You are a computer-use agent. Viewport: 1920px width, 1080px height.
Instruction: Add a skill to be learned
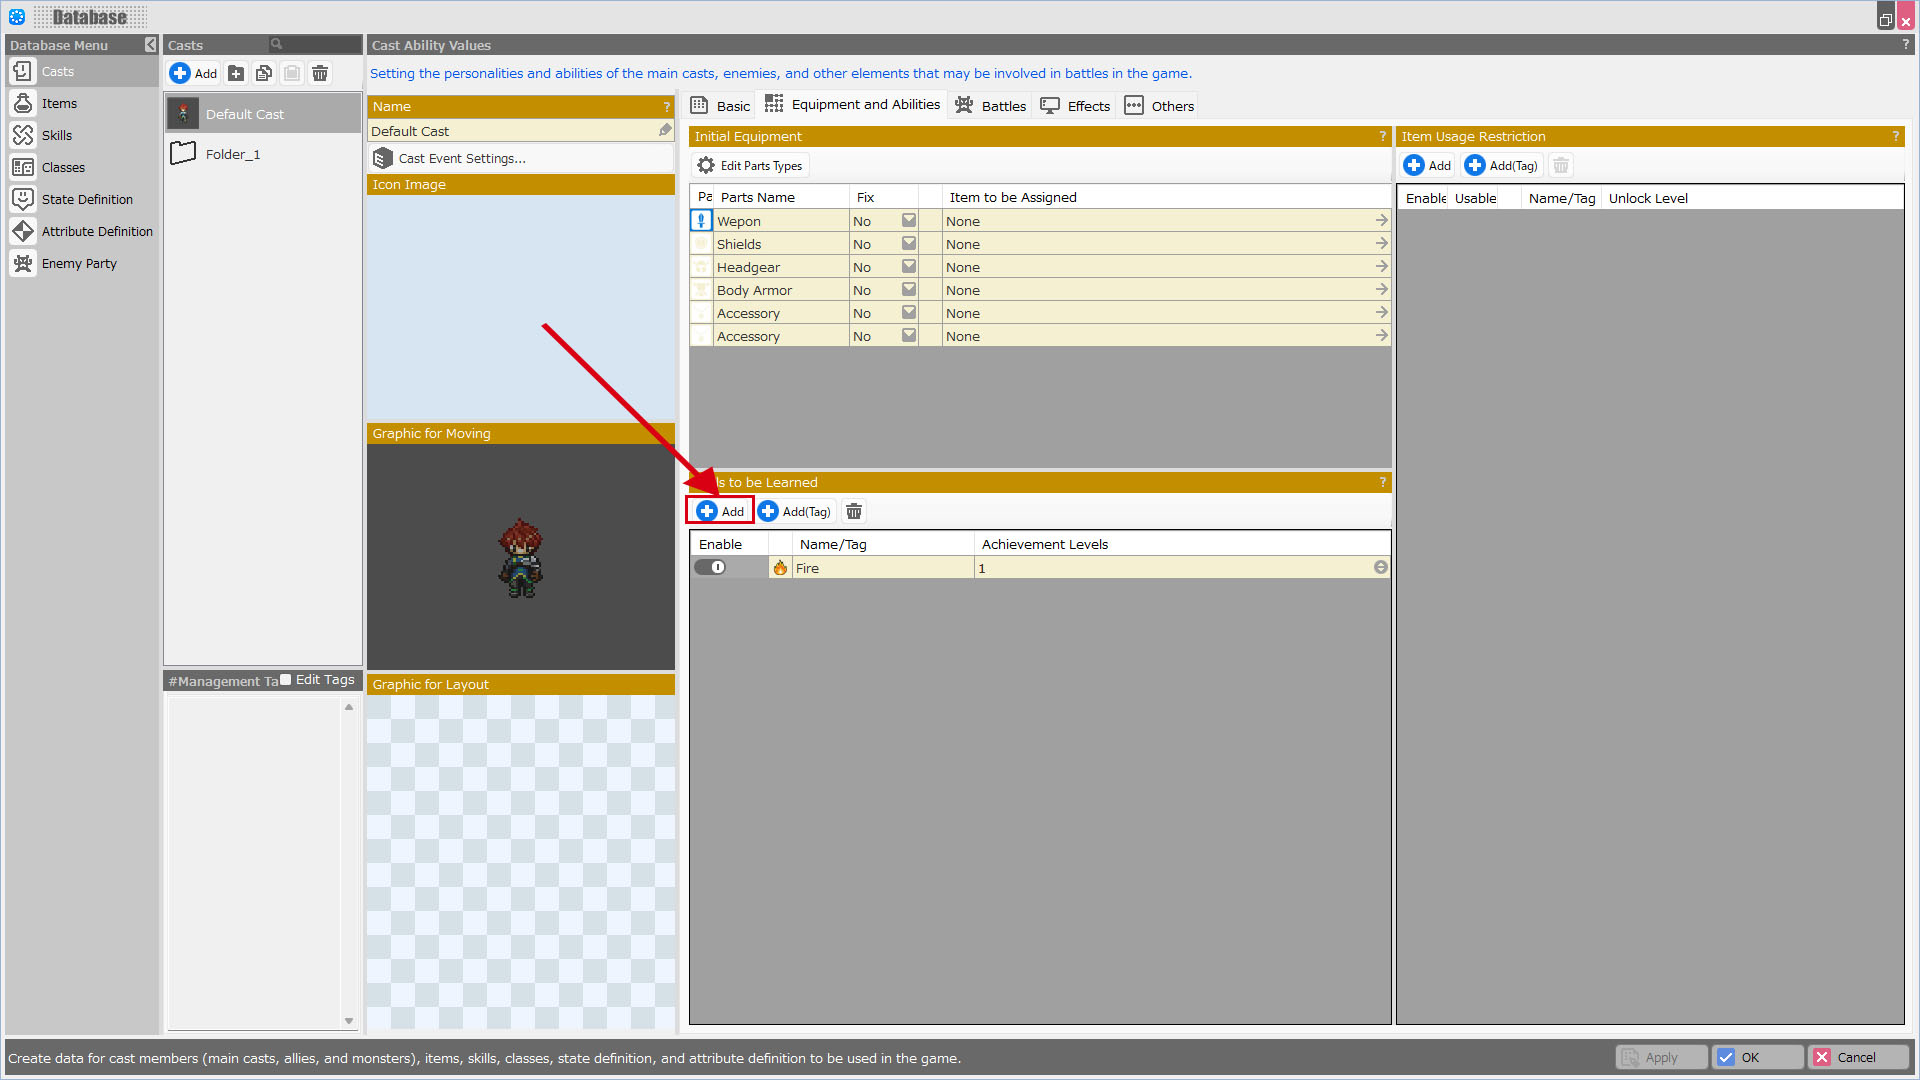point(720,511)
